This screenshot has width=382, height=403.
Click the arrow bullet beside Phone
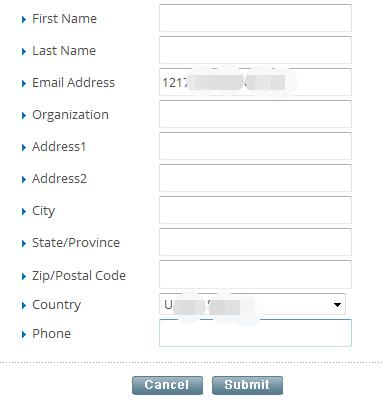pos(24,334)
